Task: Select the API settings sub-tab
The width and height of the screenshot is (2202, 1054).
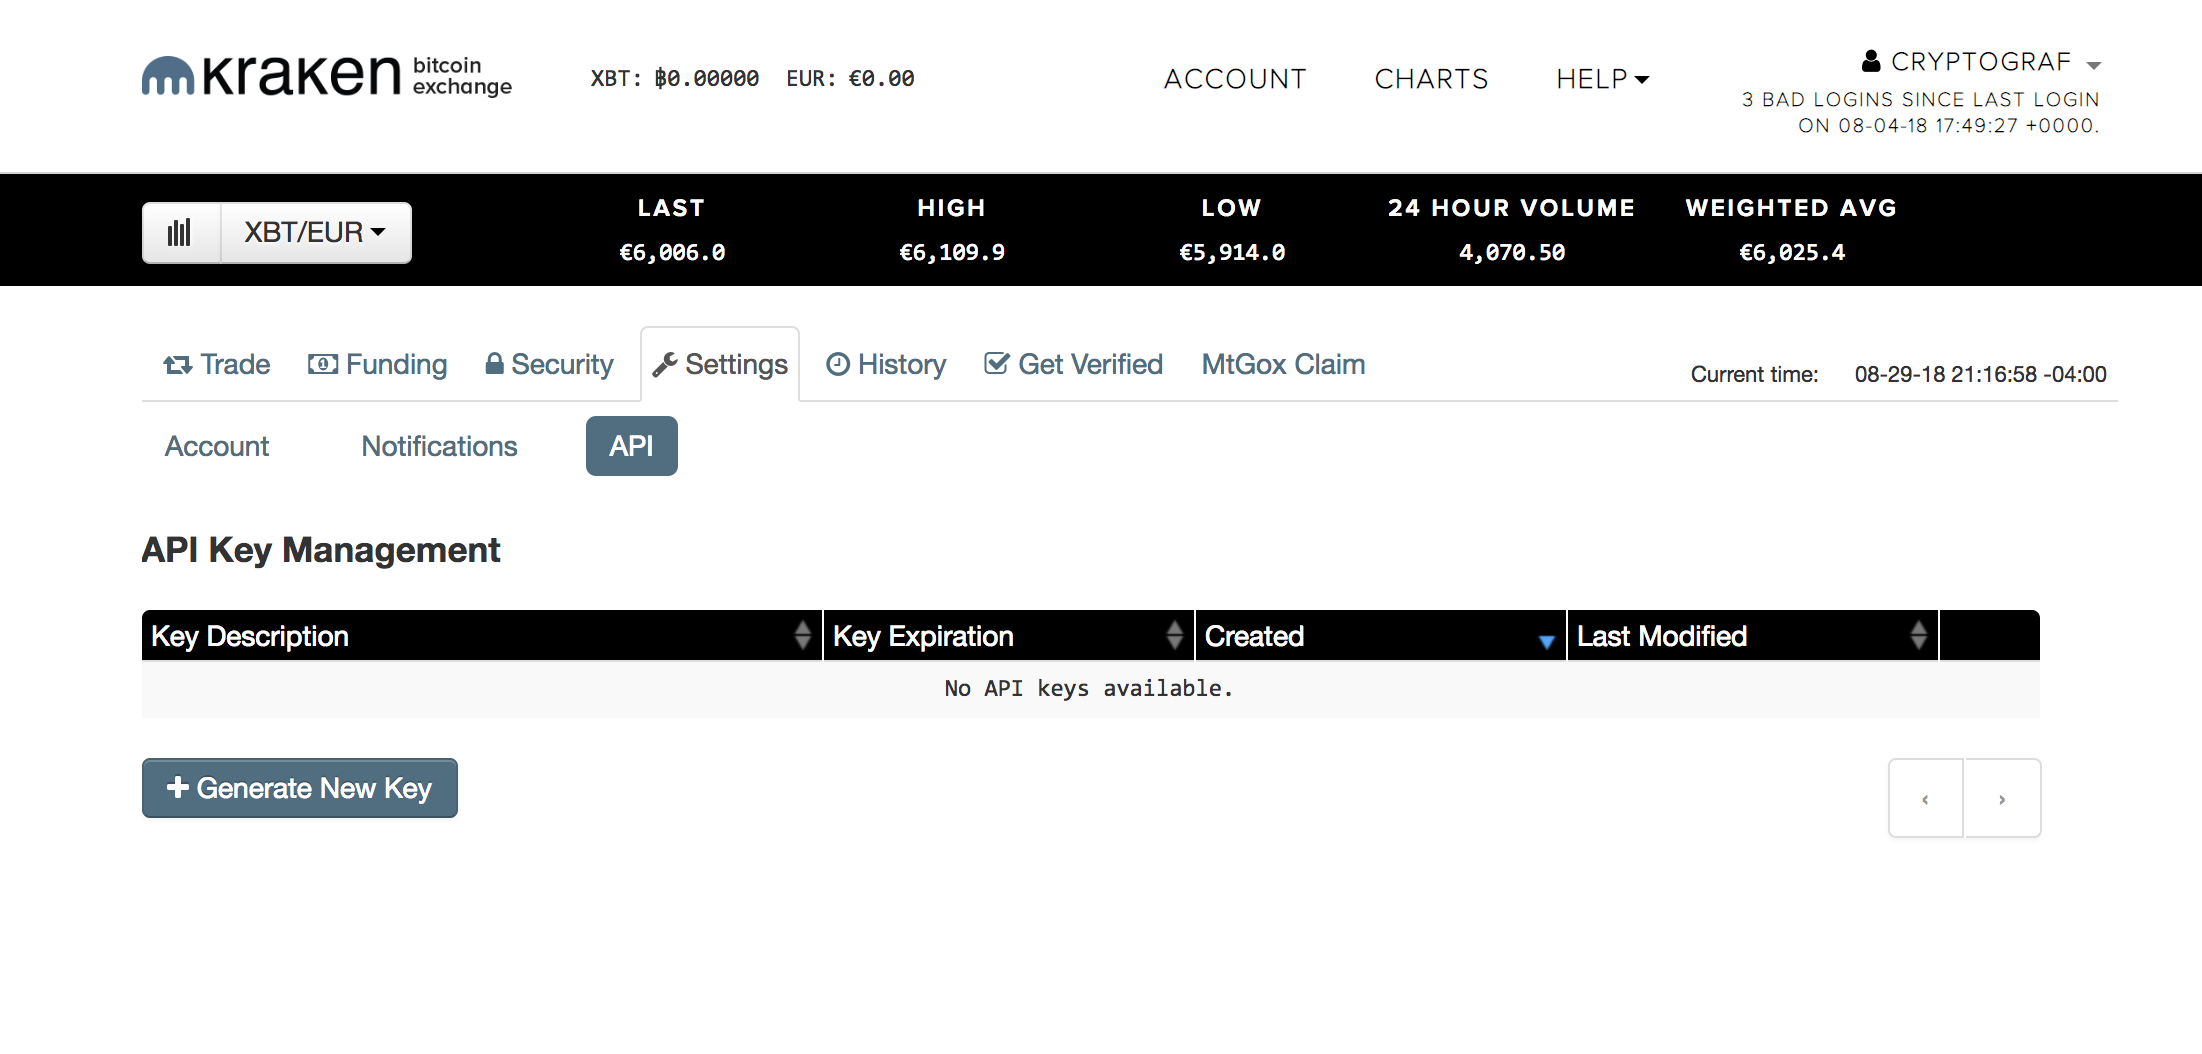Action: (632, 446)
